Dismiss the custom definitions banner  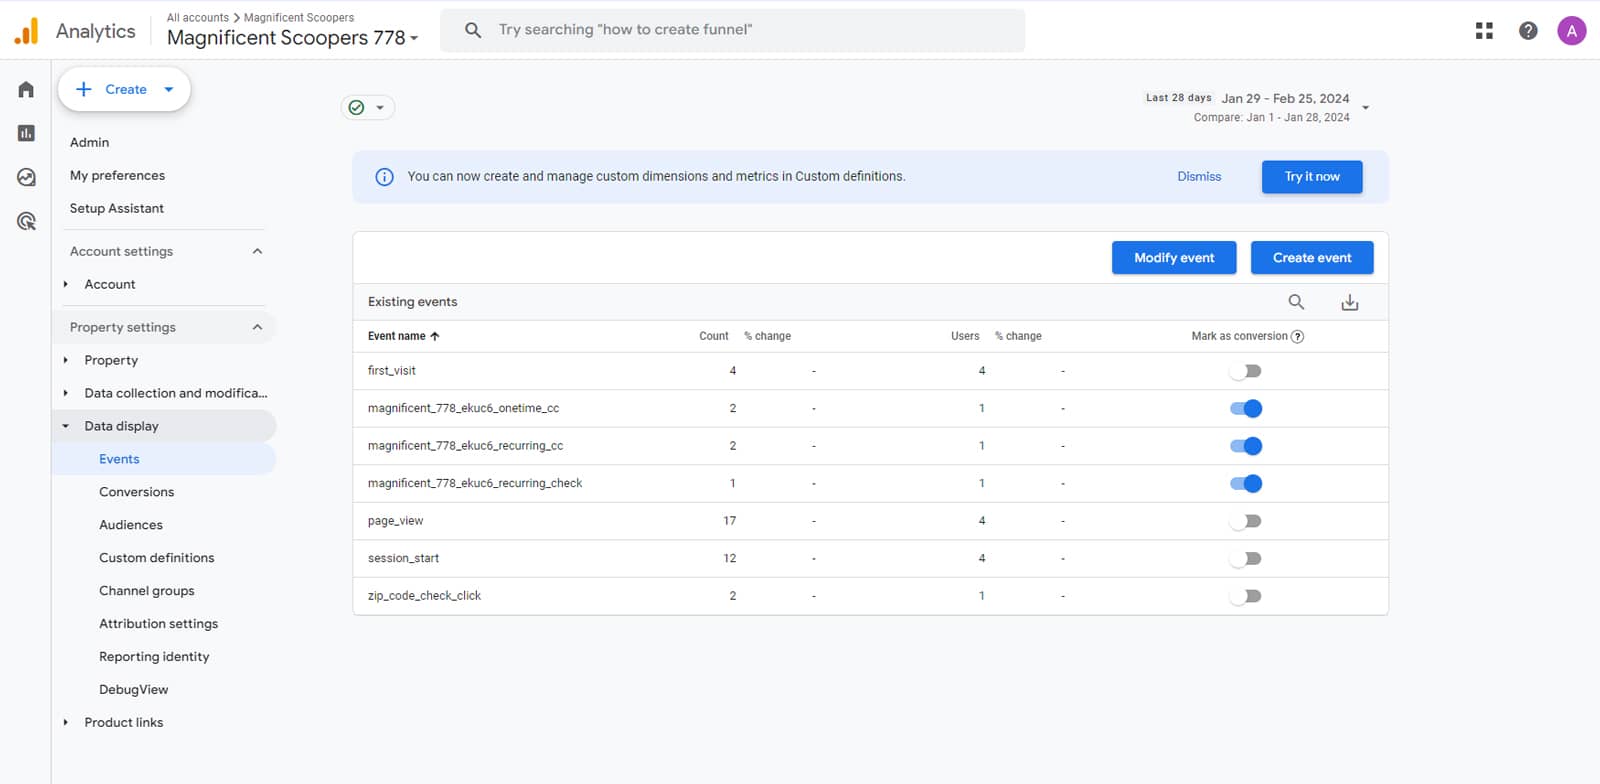[1199, 177]
